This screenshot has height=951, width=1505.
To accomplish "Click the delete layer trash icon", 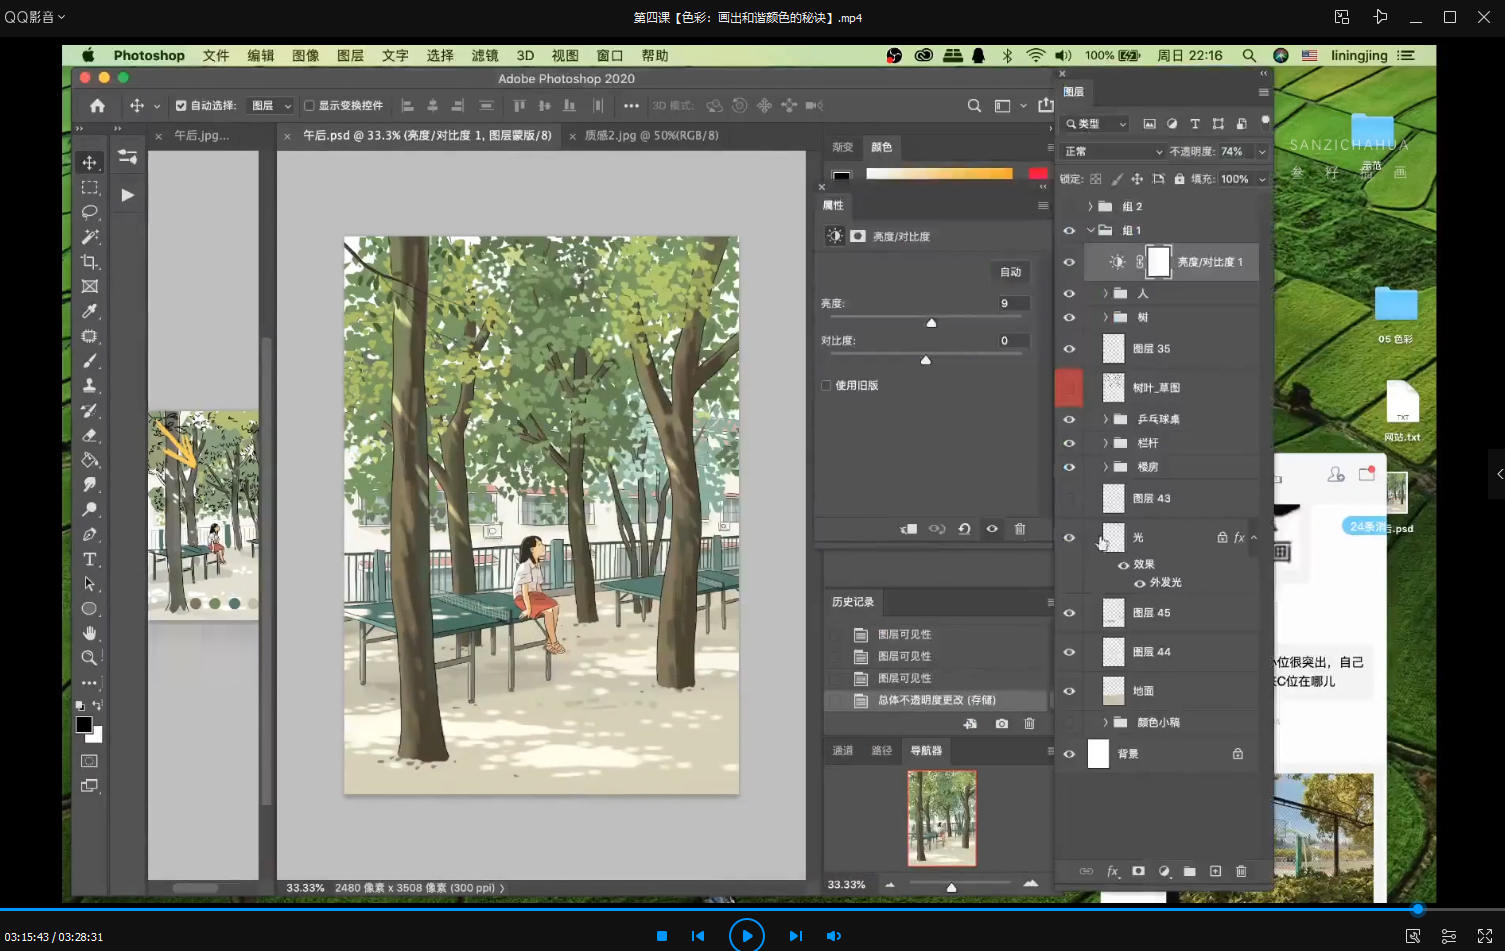I will click(1241, 871).
